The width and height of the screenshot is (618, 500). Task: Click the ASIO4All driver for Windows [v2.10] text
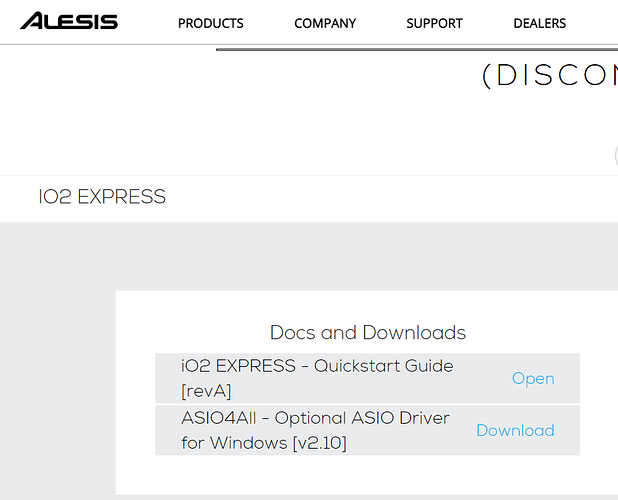[x=315, y=430]
